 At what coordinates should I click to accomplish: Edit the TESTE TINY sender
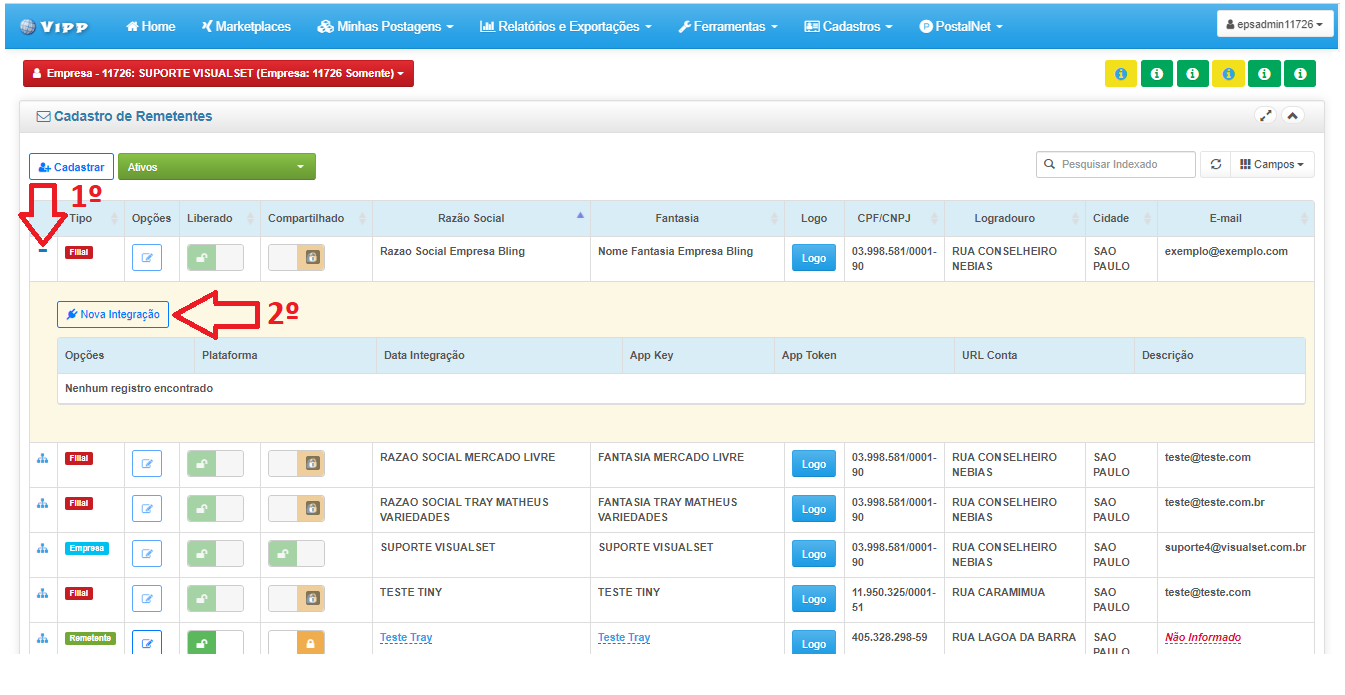(x=147, y=599)
